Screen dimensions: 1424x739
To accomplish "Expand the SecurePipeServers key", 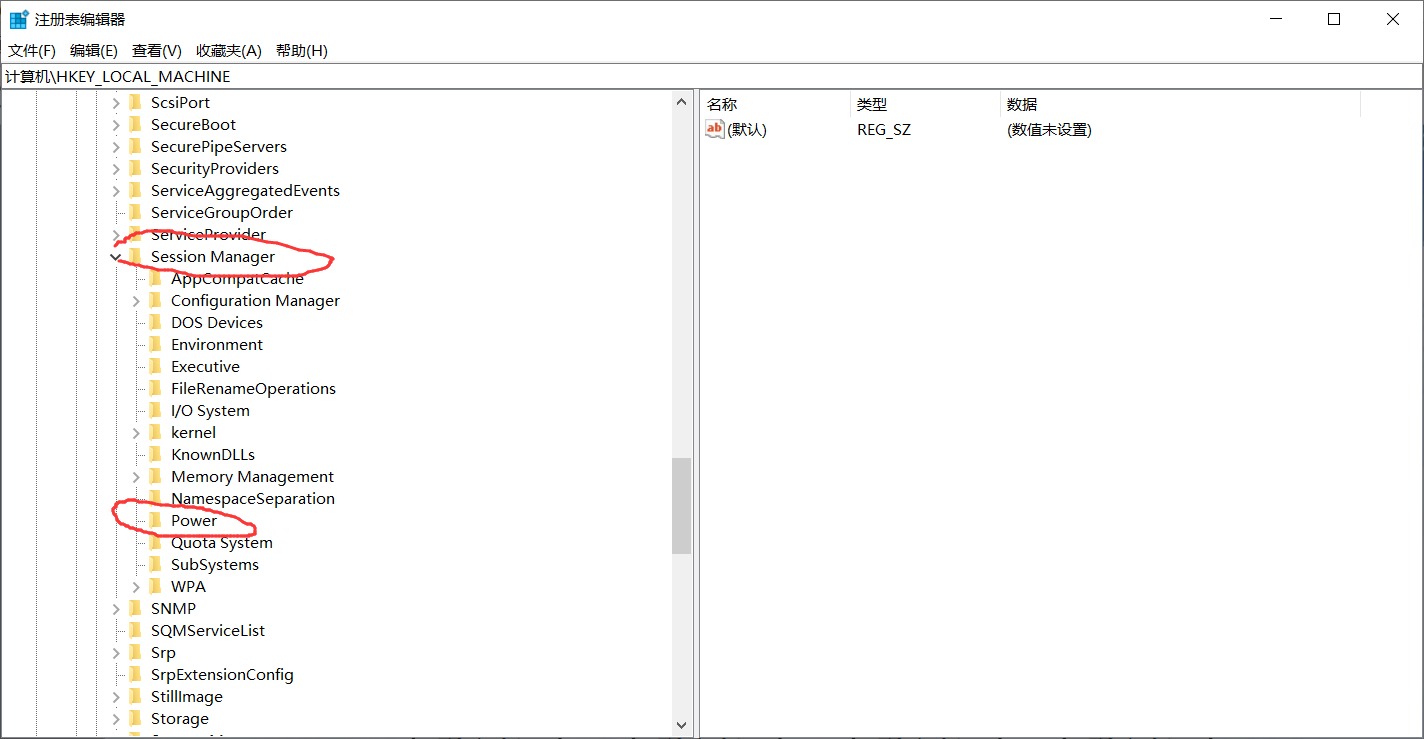I will [116, 146].
